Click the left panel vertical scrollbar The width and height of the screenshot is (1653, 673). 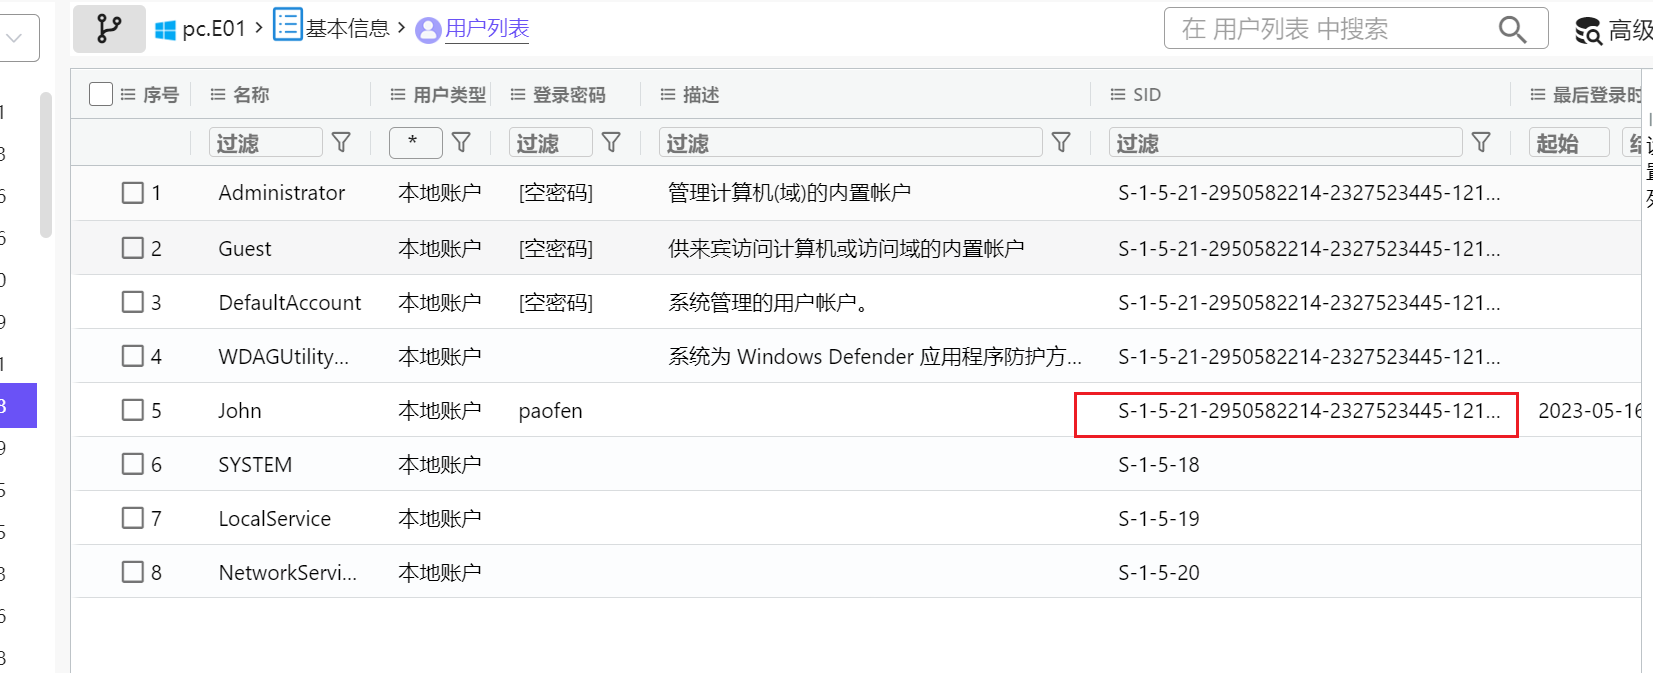45,165
